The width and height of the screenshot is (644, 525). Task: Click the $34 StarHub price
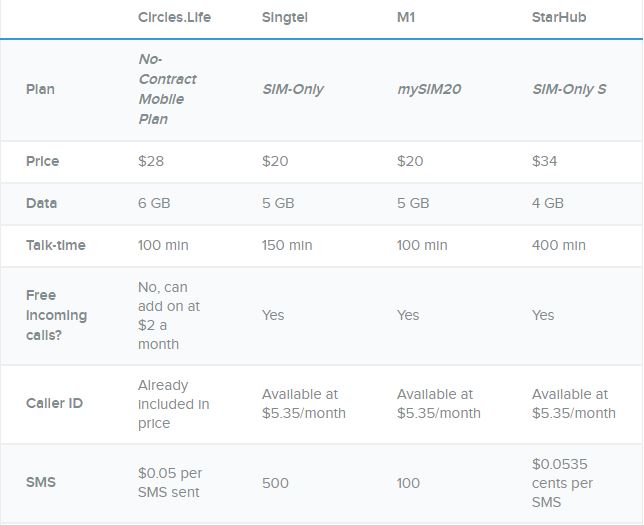[x=545, y=161]
